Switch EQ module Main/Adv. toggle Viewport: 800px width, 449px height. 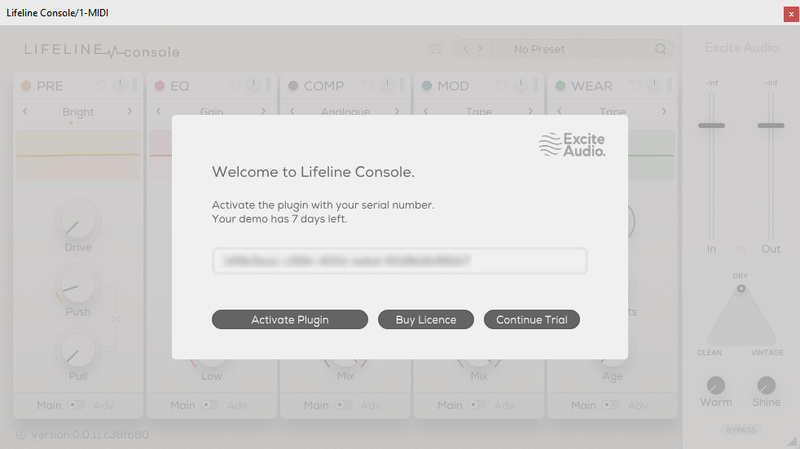click(210, 405)
